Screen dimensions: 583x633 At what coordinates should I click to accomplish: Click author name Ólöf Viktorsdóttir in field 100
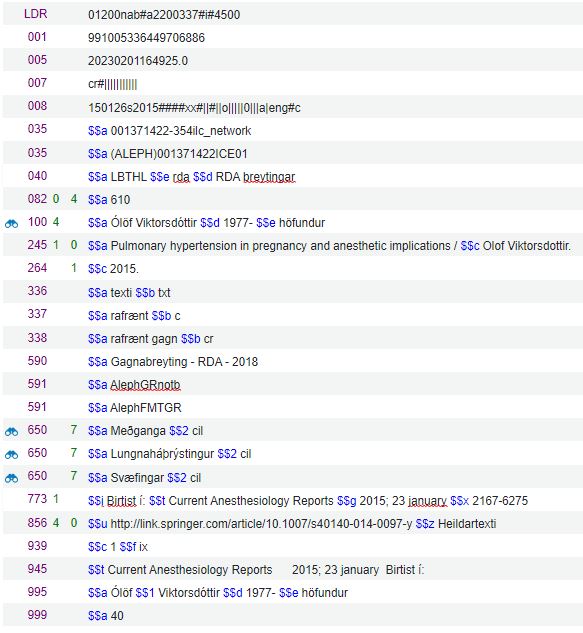(x=154, y=223)
